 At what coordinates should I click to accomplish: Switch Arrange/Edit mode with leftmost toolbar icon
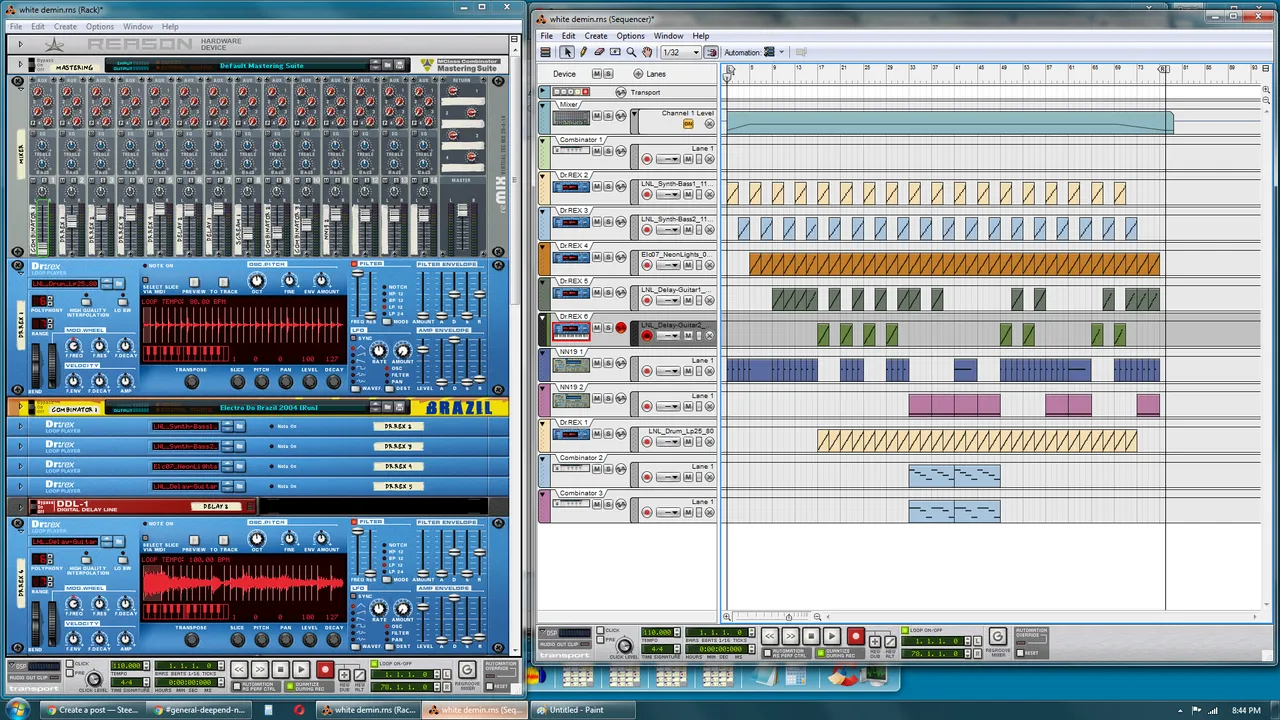tap(545, 52)
